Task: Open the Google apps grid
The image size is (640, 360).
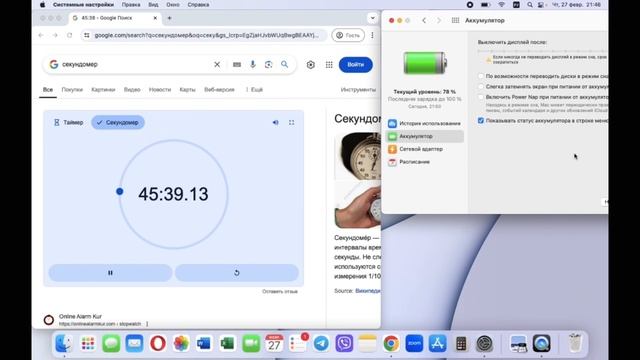Action: coord(329,64)
